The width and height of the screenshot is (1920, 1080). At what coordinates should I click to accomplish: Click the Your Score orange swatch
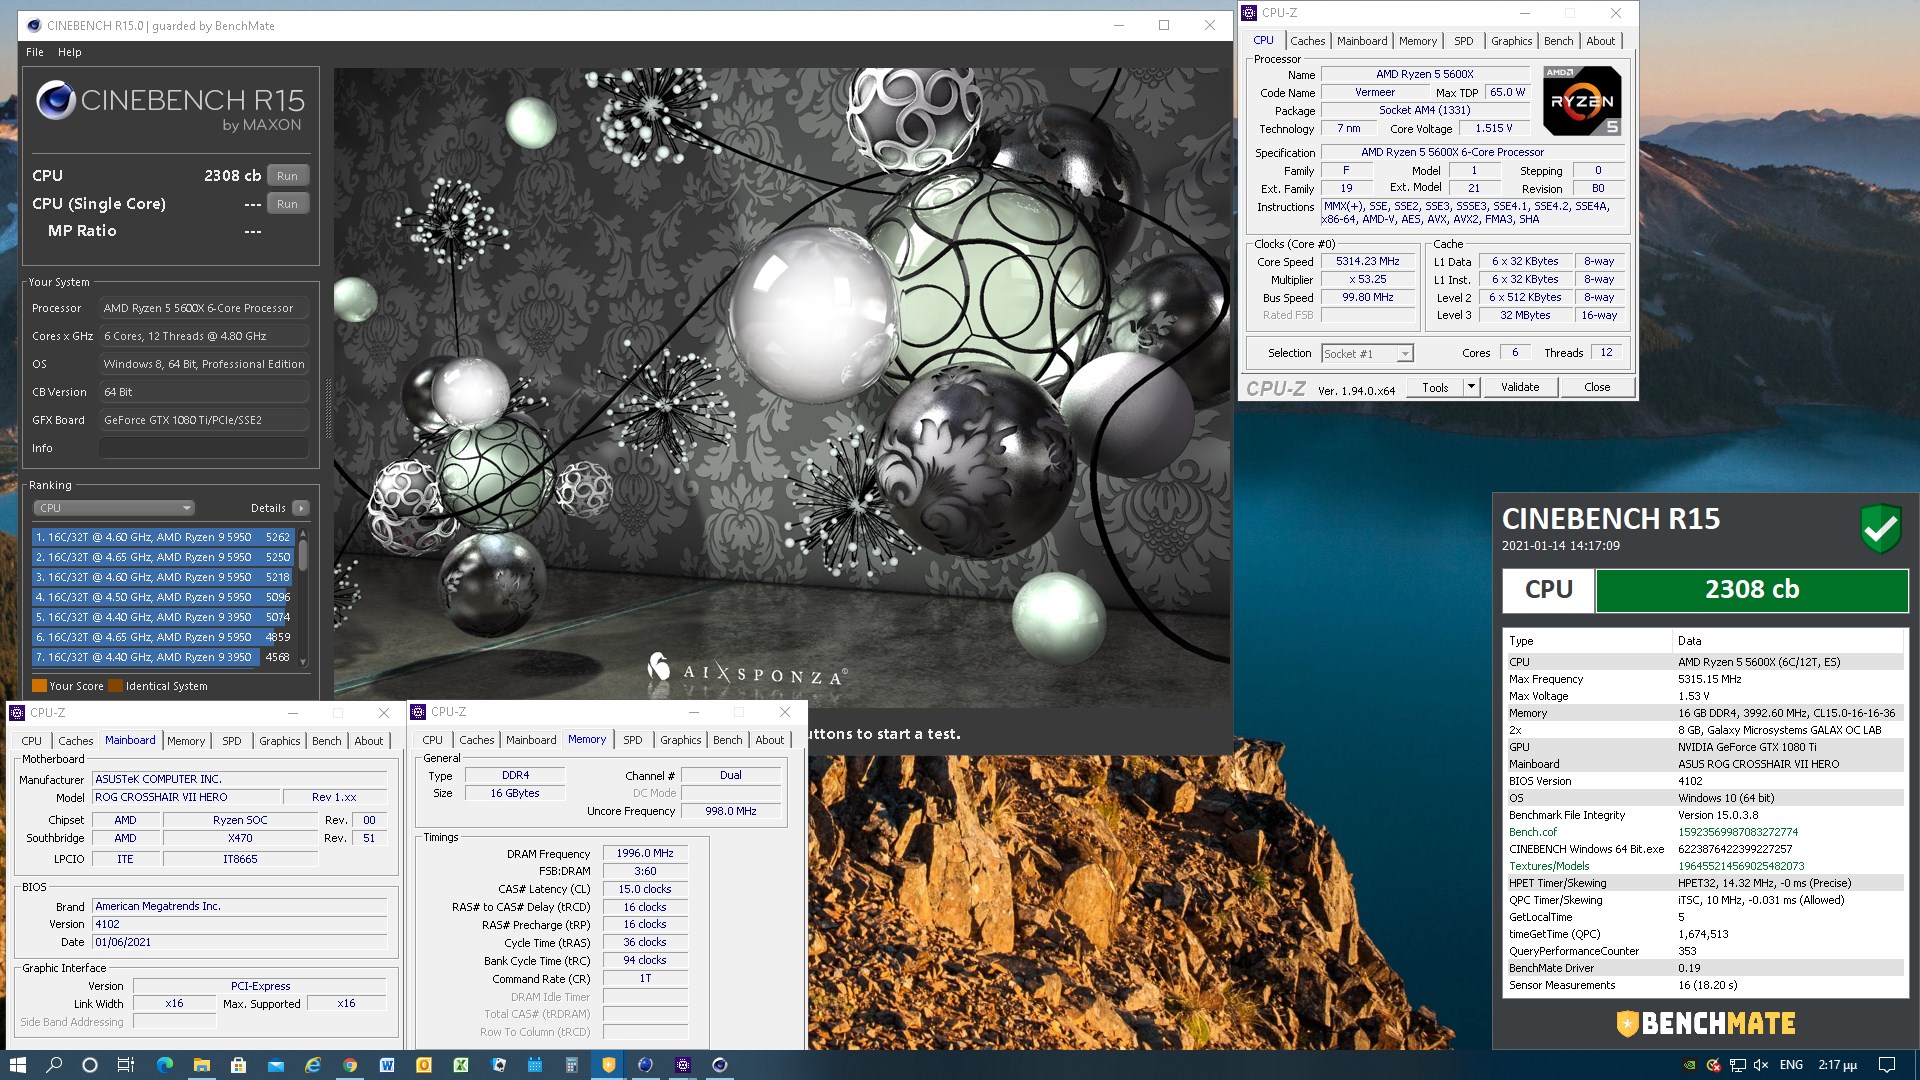[39, 686]
